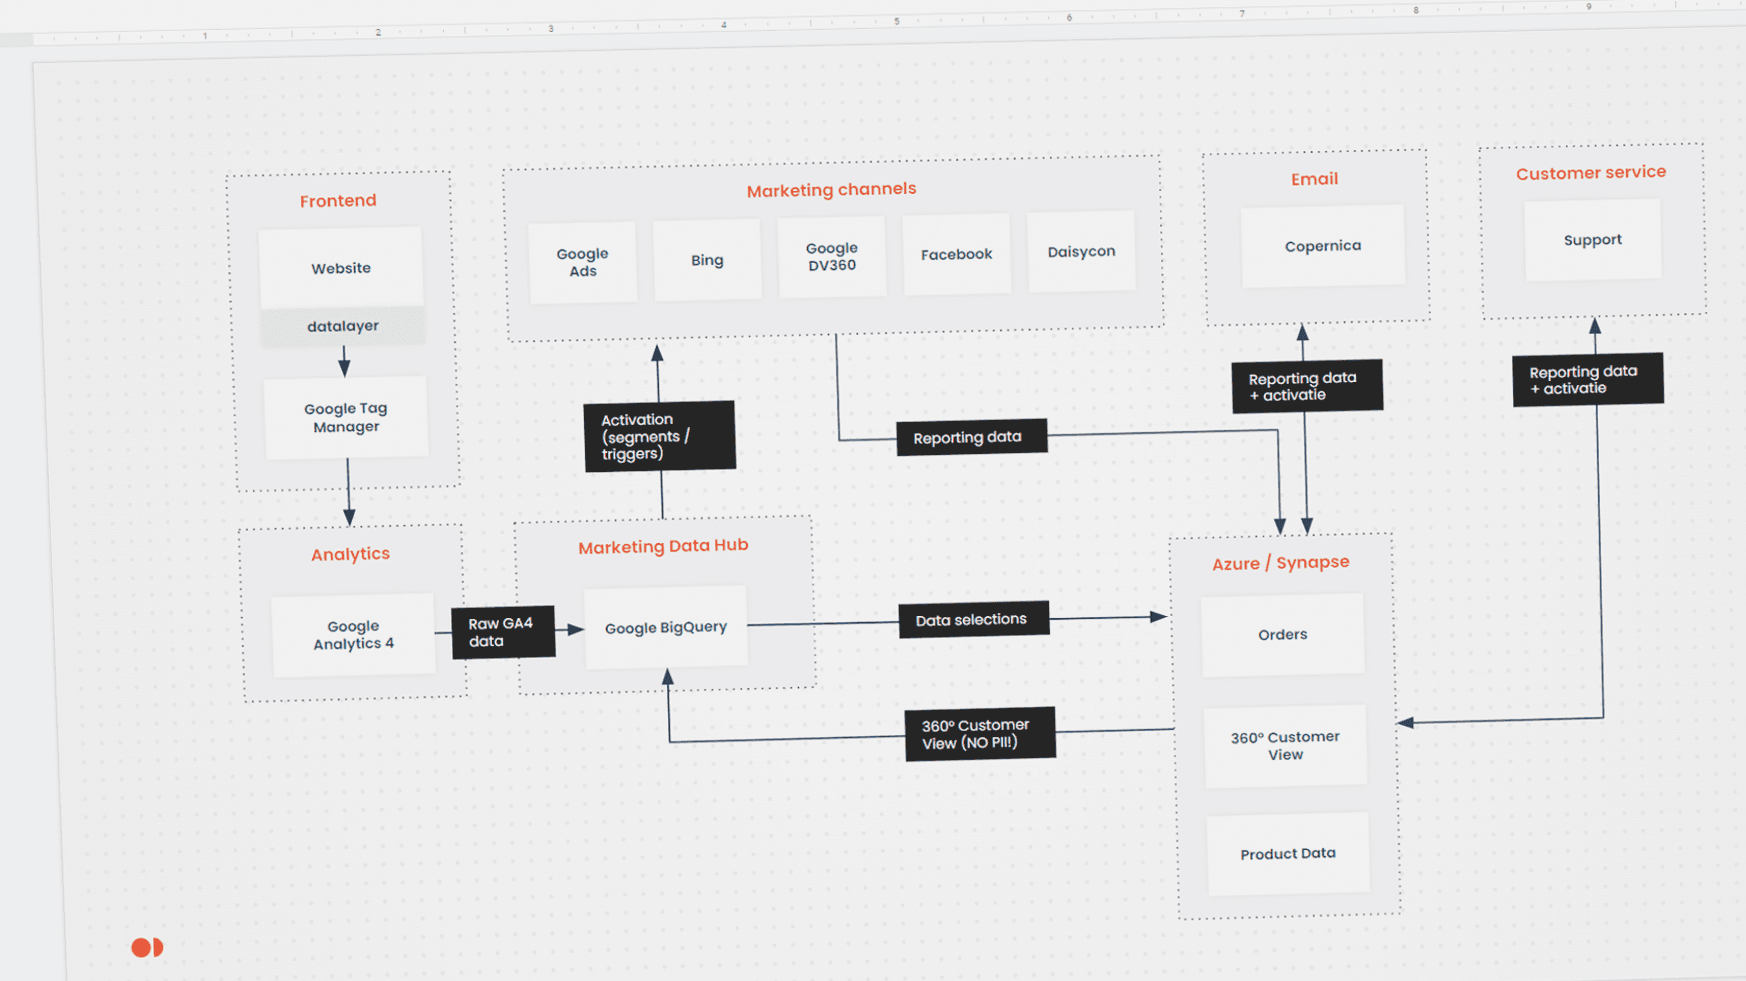Select the Bing channel box
This screenshot has width=1746, height=981.
[x=707, y=260]
